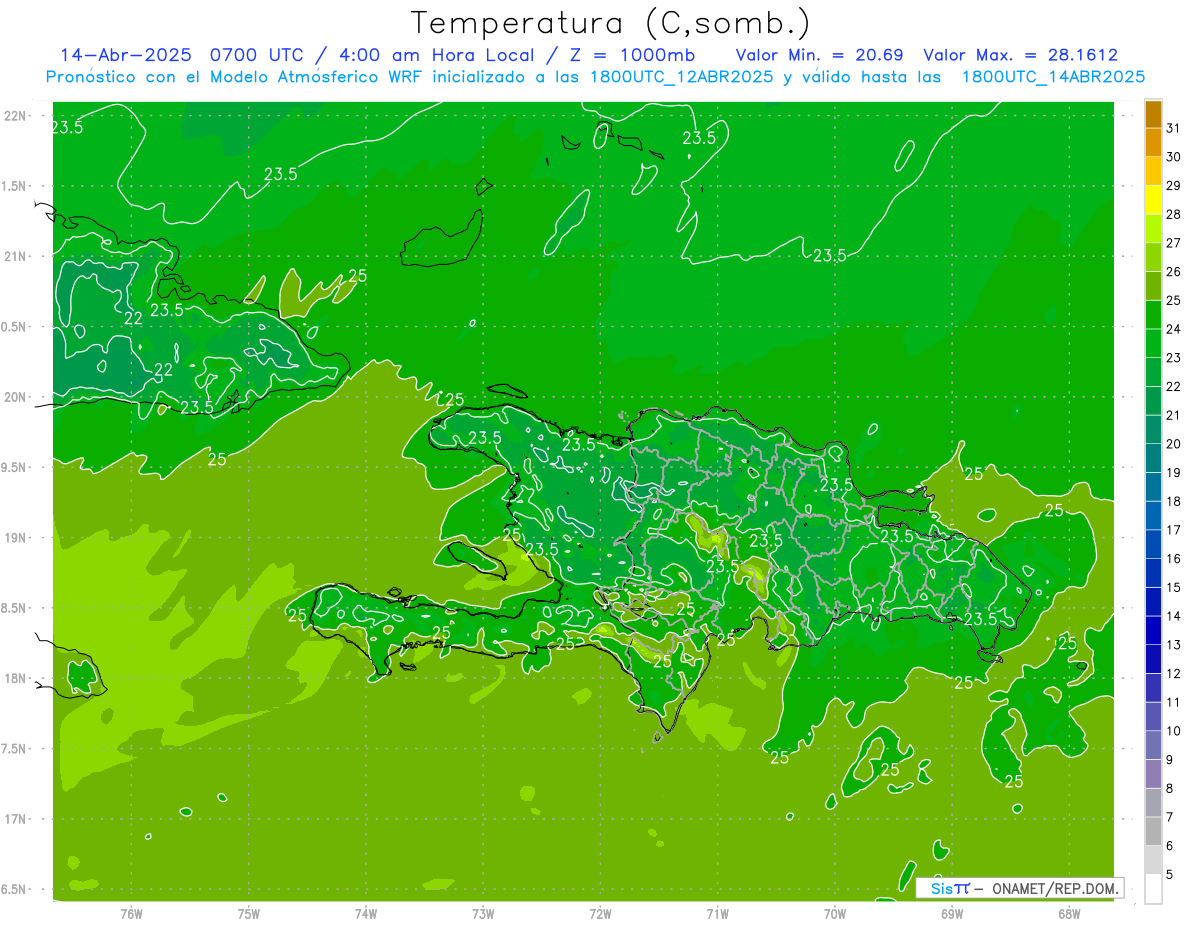Click the gray swatch between 6 and 7
The width and height of the screenshot is (1200, 927).
coord(1154,832)
